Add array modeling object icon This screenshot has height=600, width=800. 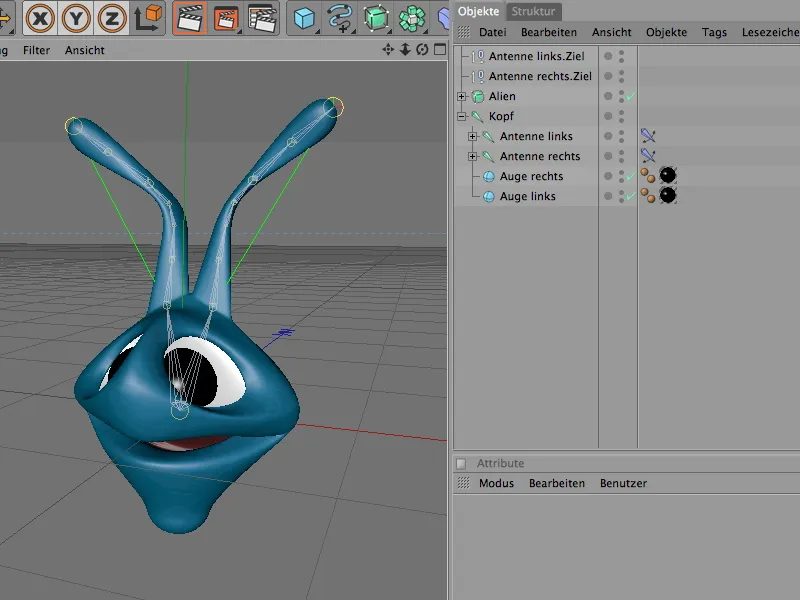click(x=412, y=18)
